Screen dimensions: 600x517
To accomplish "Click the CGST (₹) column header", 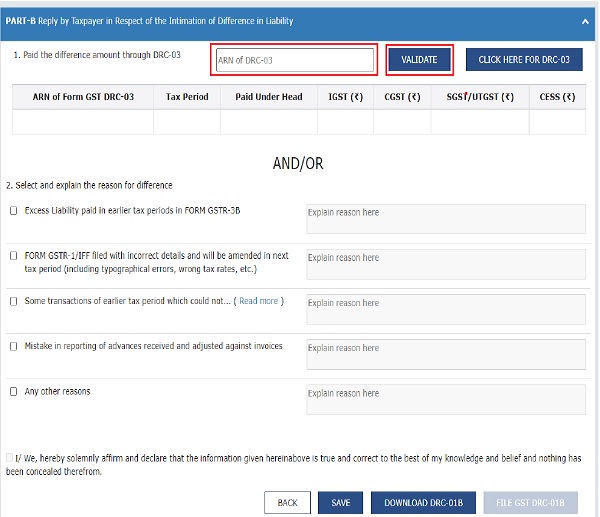I will click(402, 97).
